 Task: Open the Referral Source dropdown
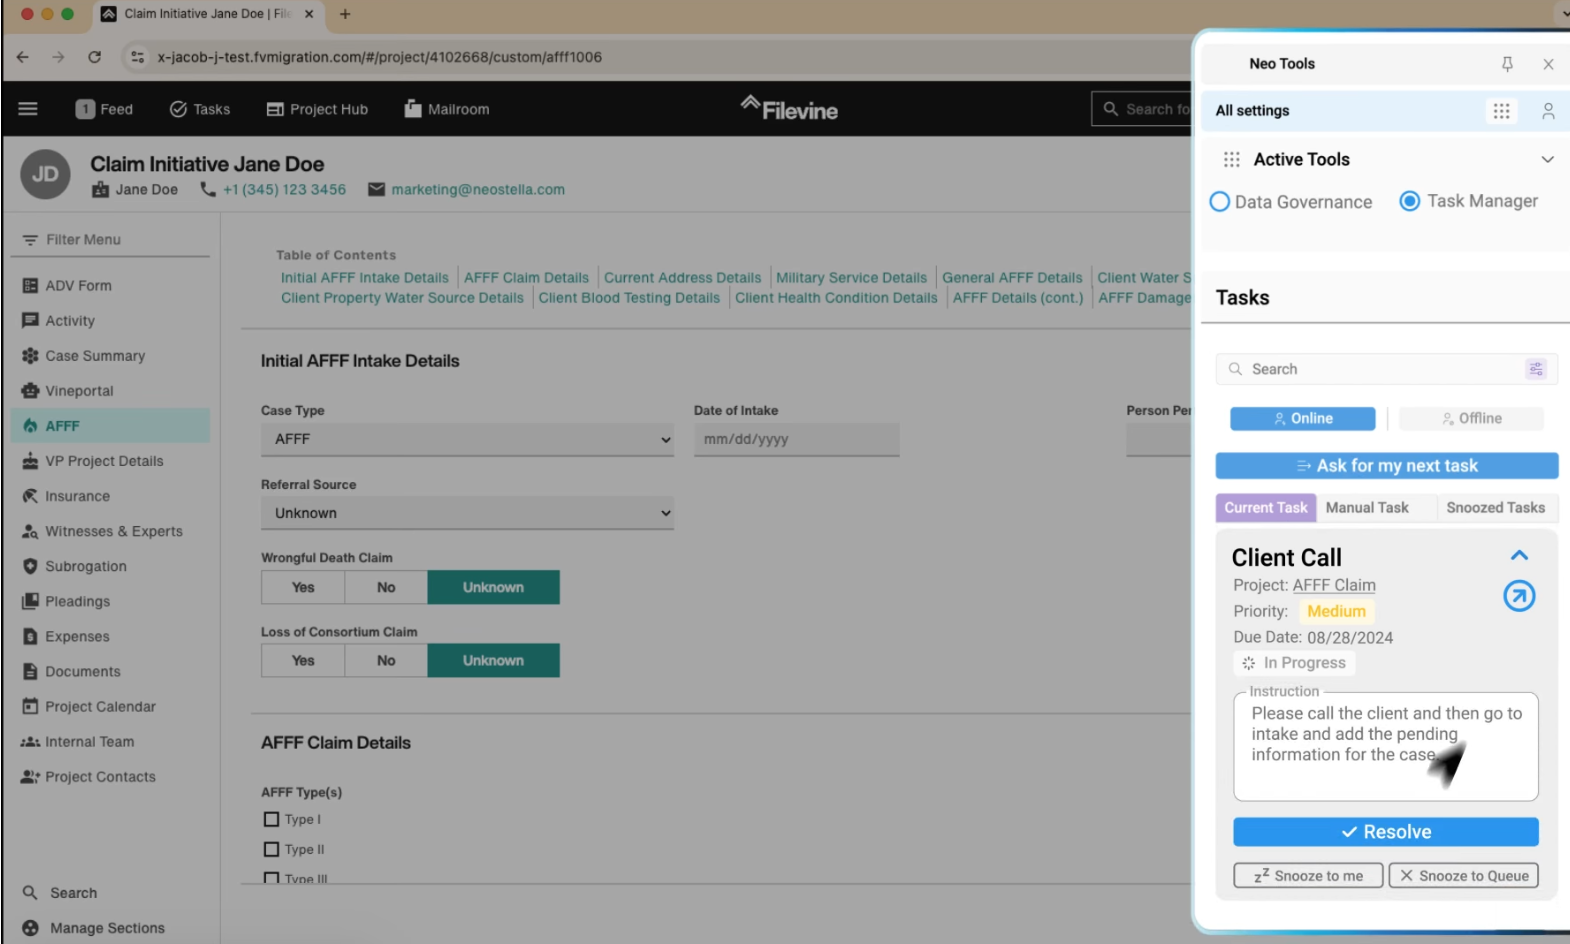click(467, 513)
